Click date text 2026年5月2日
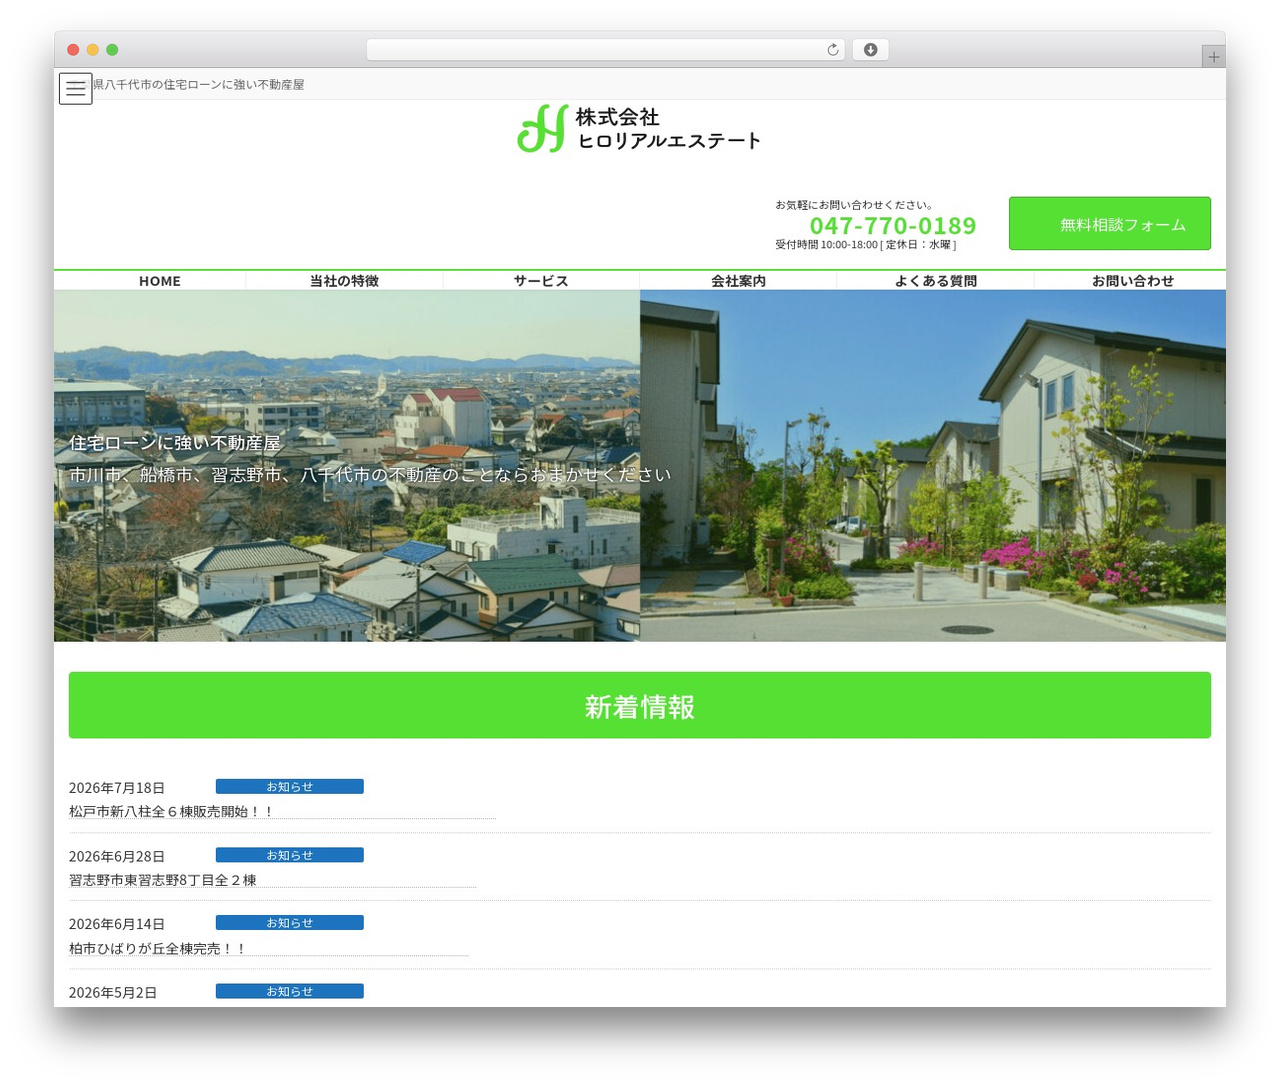 click(x=113, y=992)
